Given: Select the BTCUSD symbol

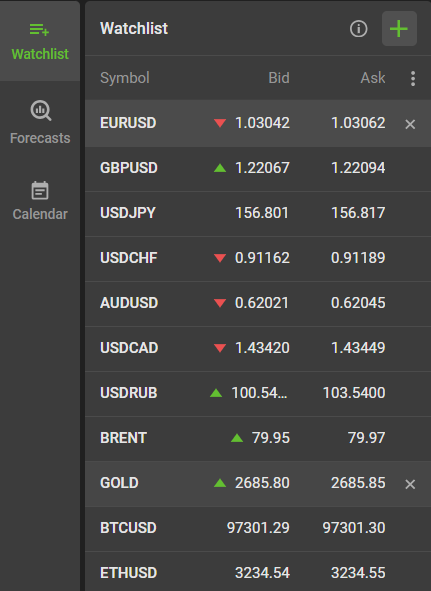Looking at the screenshot, I should [128, 528].
